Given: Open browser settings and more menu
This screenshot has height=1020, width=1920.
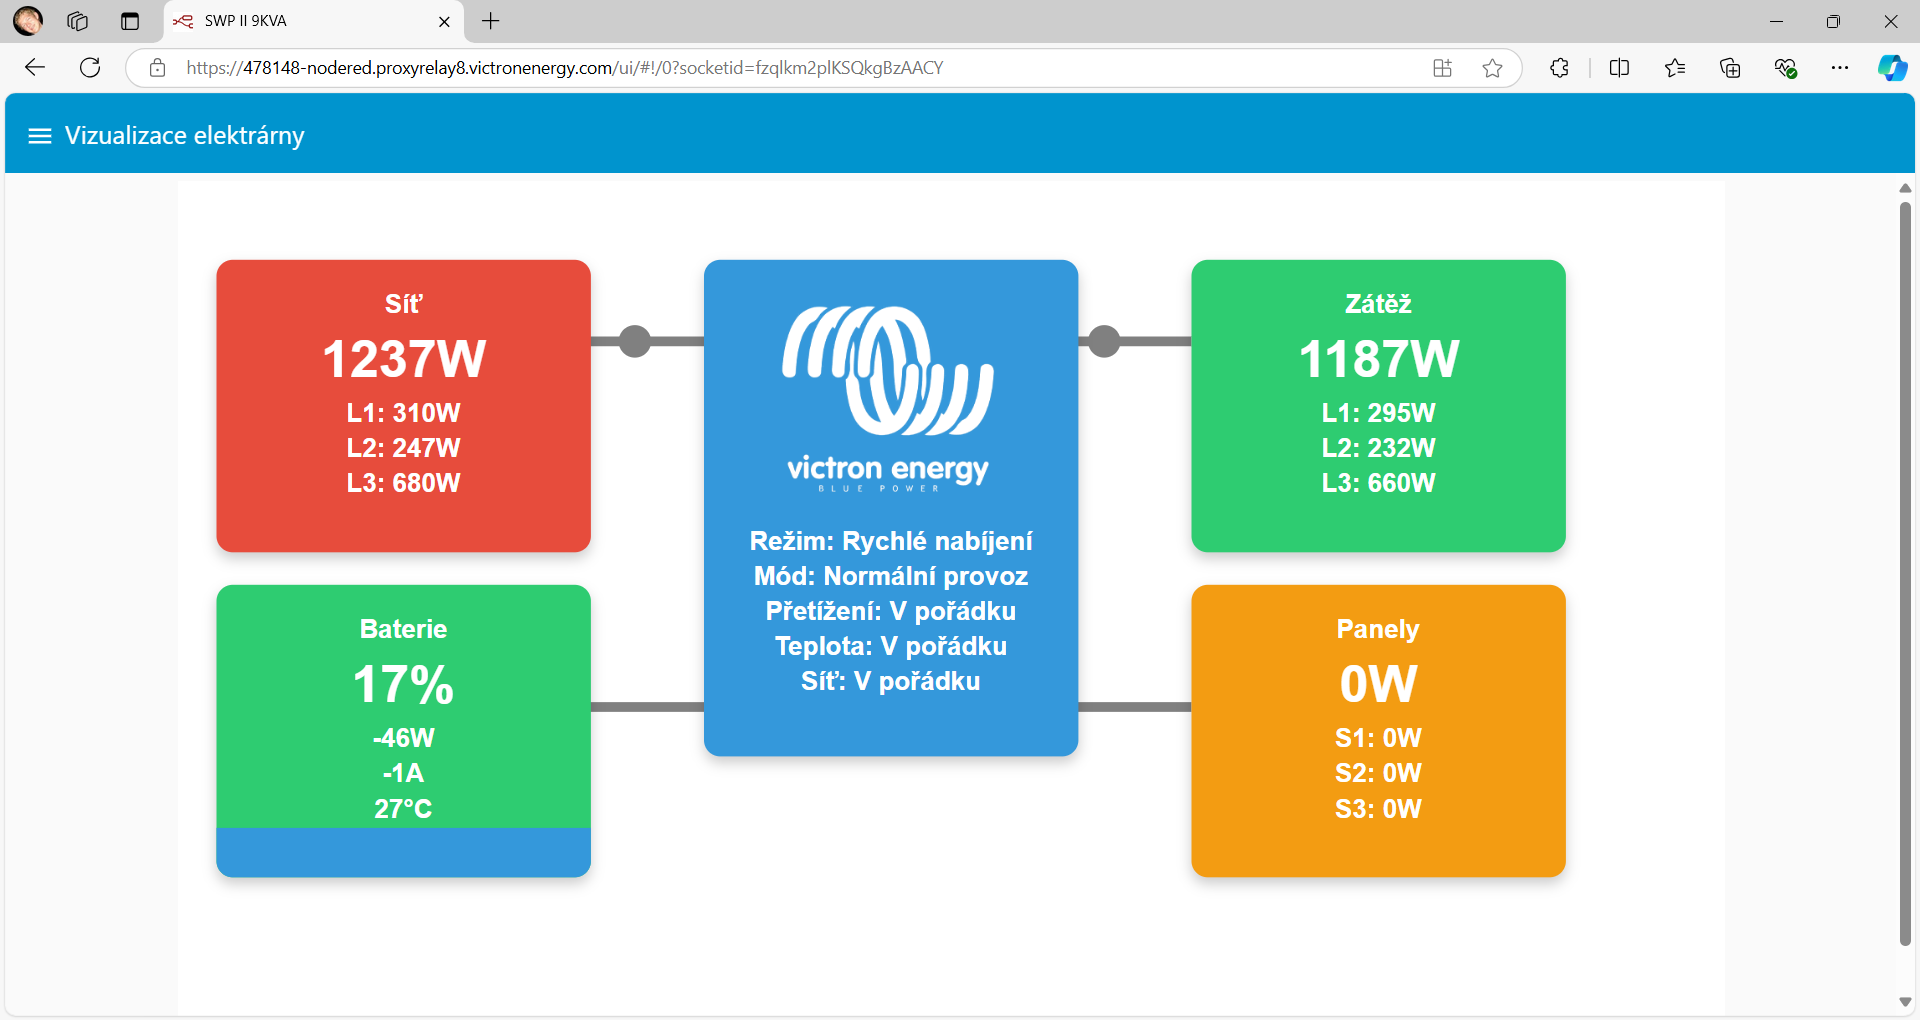Looking at the screenshot, I should pos(1840,68).
